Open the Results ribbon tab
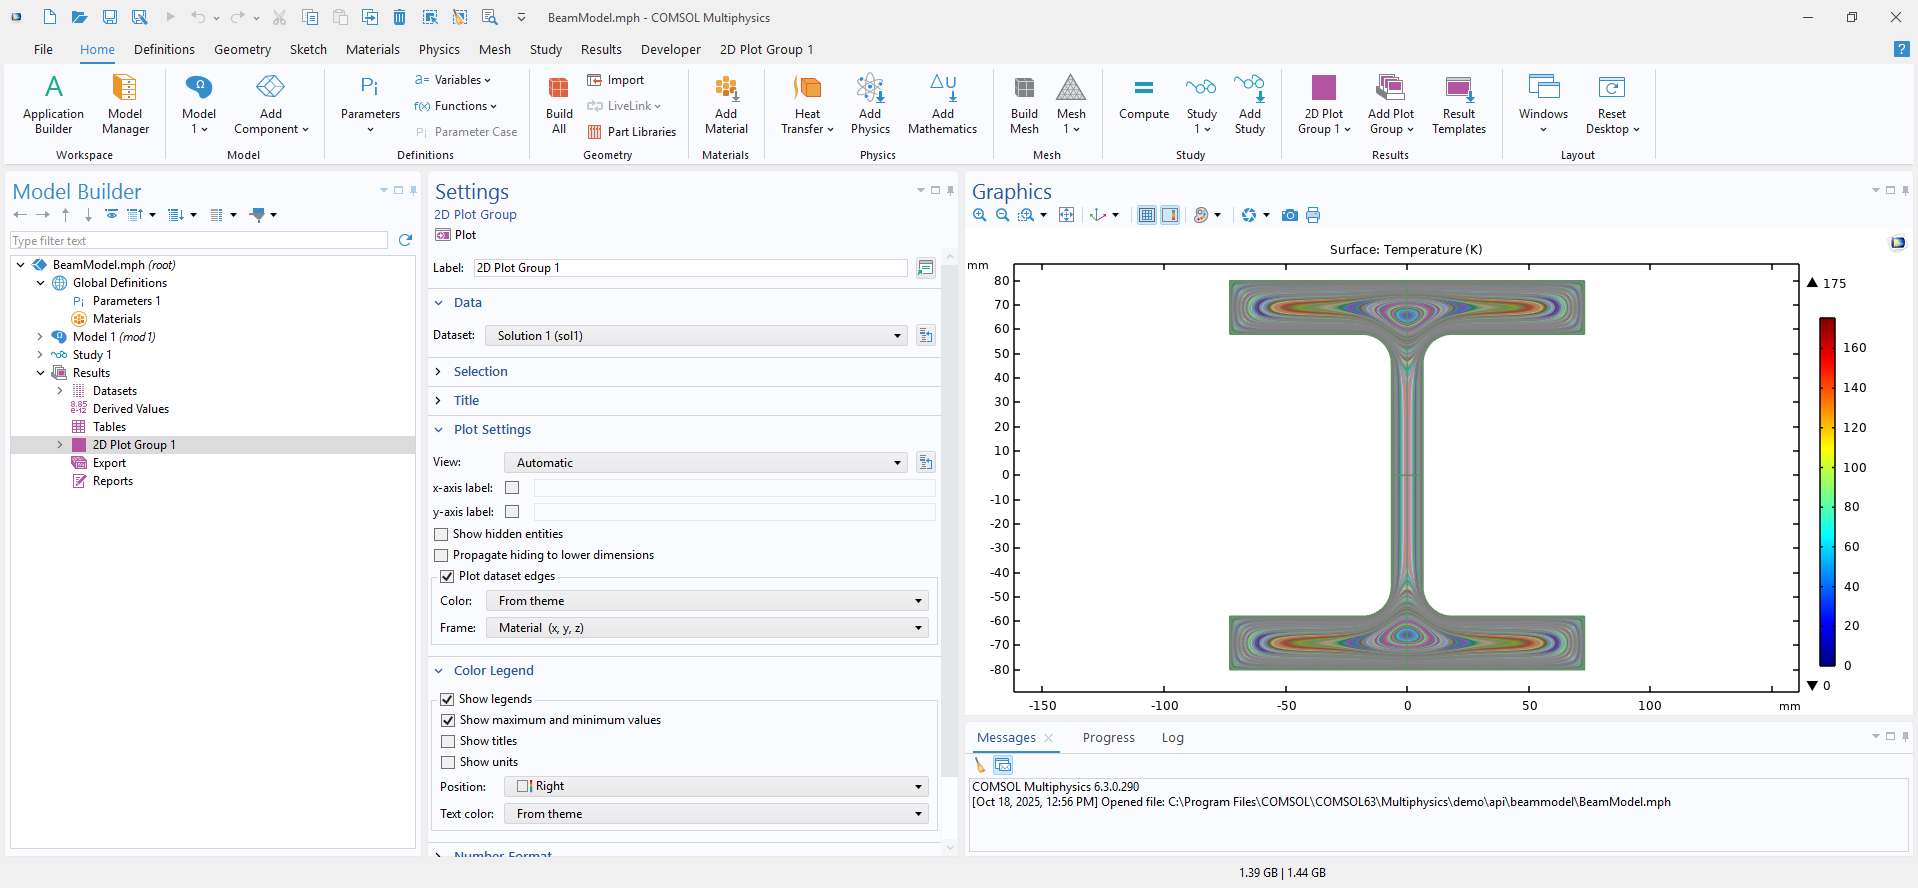Viewport: 1918px width, 888px height. tap(601, 49)
